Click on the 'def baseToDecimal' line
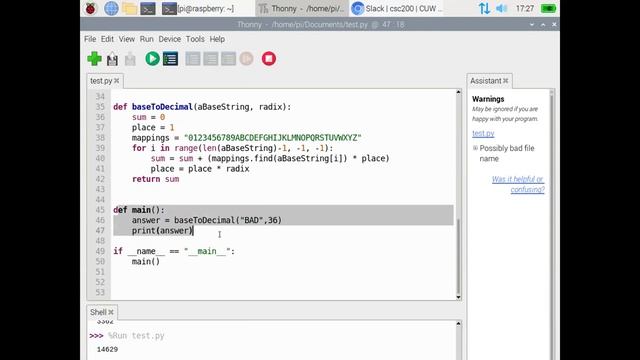The width and height of the screenshot is (640, 360). (202, 107)
